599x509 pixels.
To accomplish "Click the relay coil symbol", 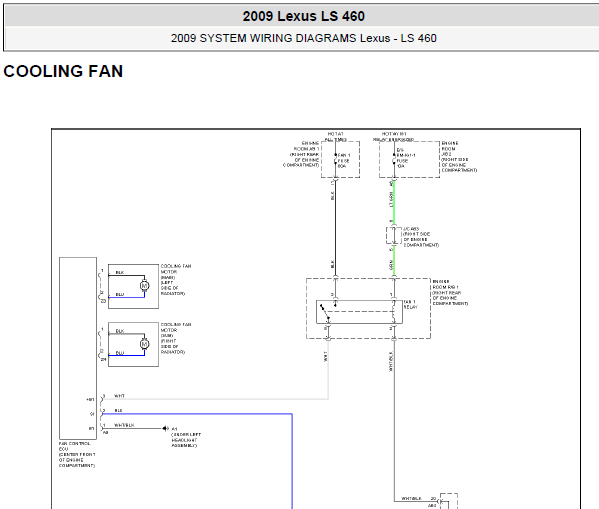I will click(x=393, y=312).
